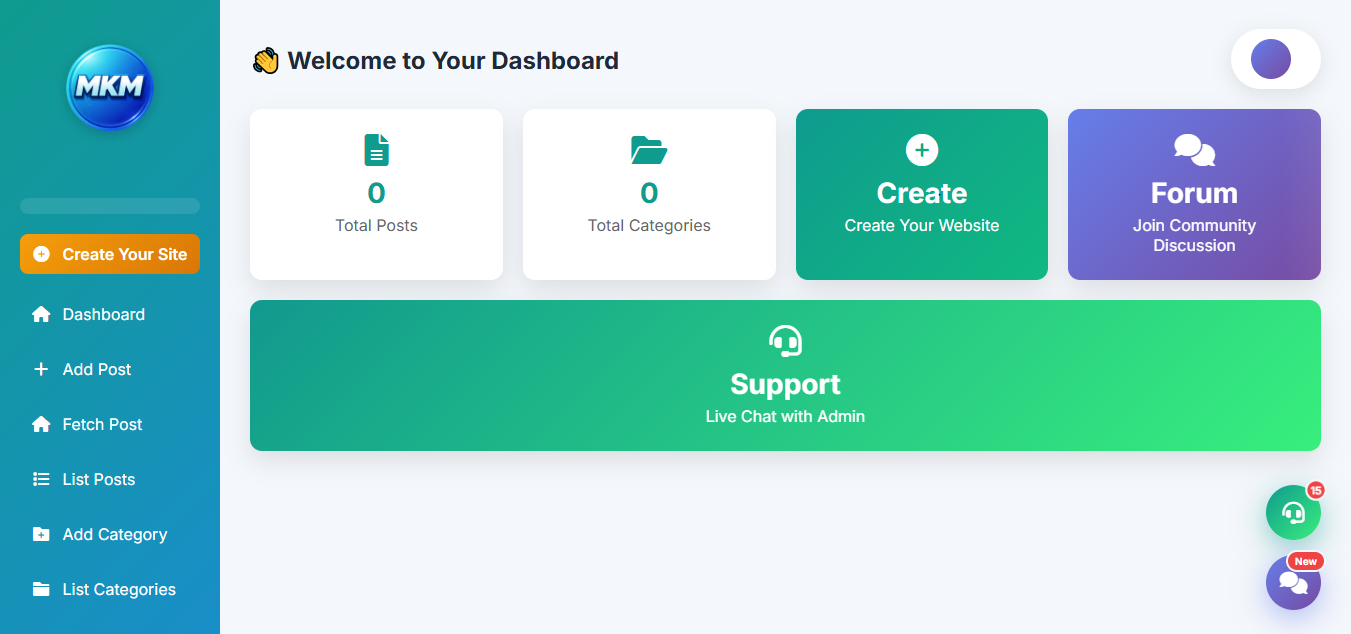The image size is (1351, 634).
Task: Click the Total Categories folder icon
Action: [649, 150]
